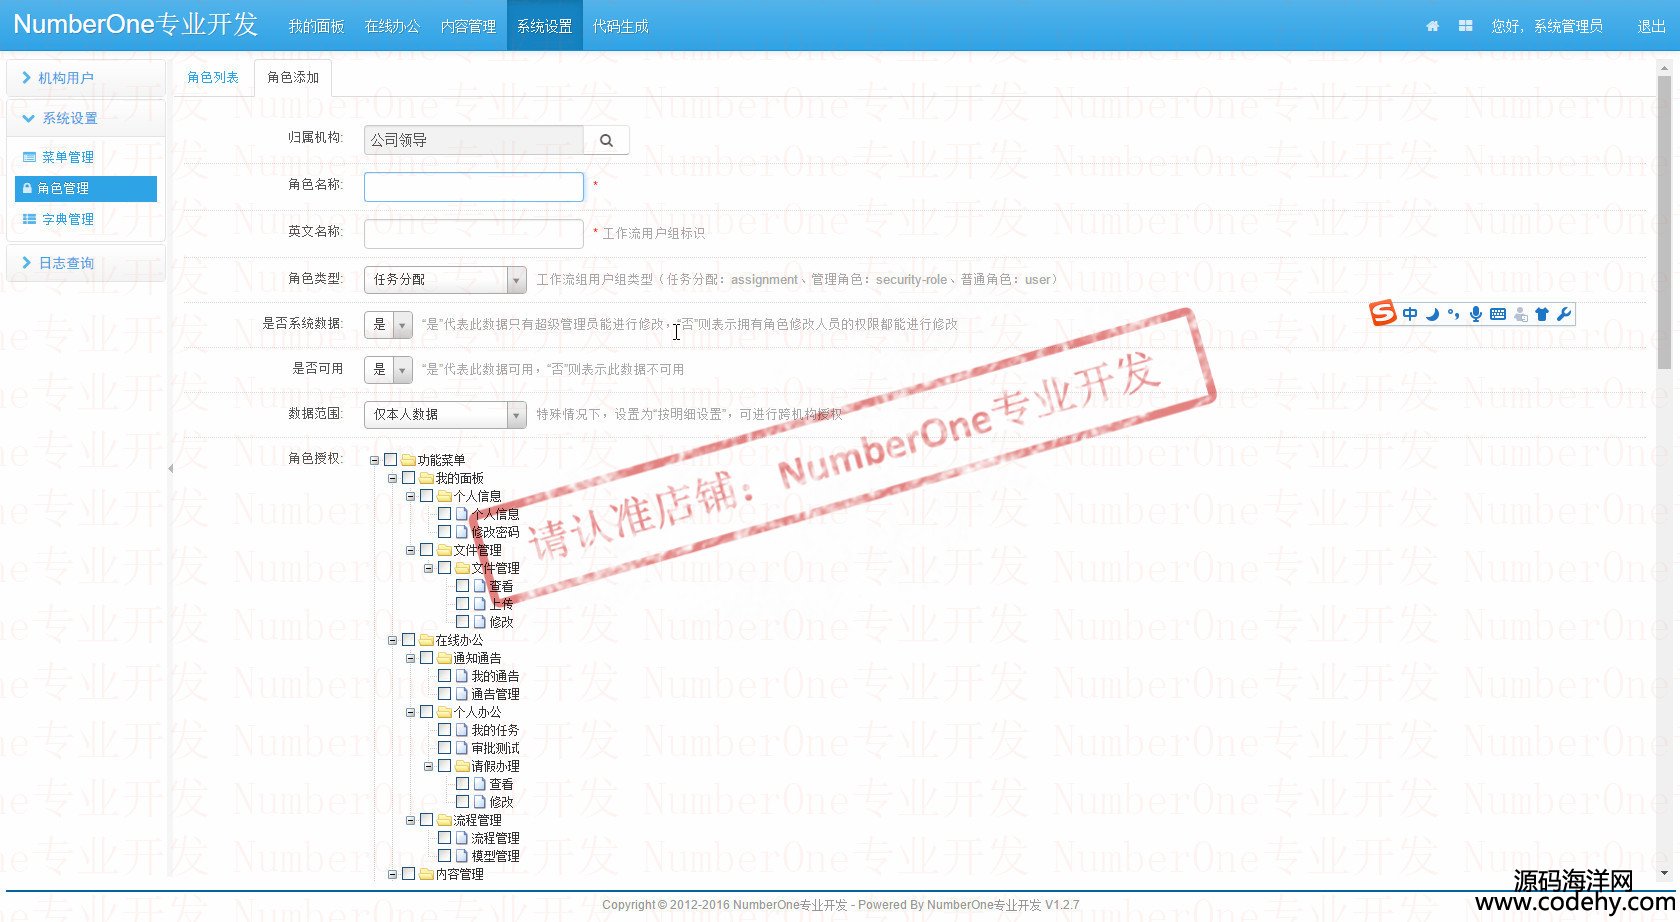Click the NumberOne专业开发 header logo
Viewport: 1680px width, 922px height.
point(136,24)
